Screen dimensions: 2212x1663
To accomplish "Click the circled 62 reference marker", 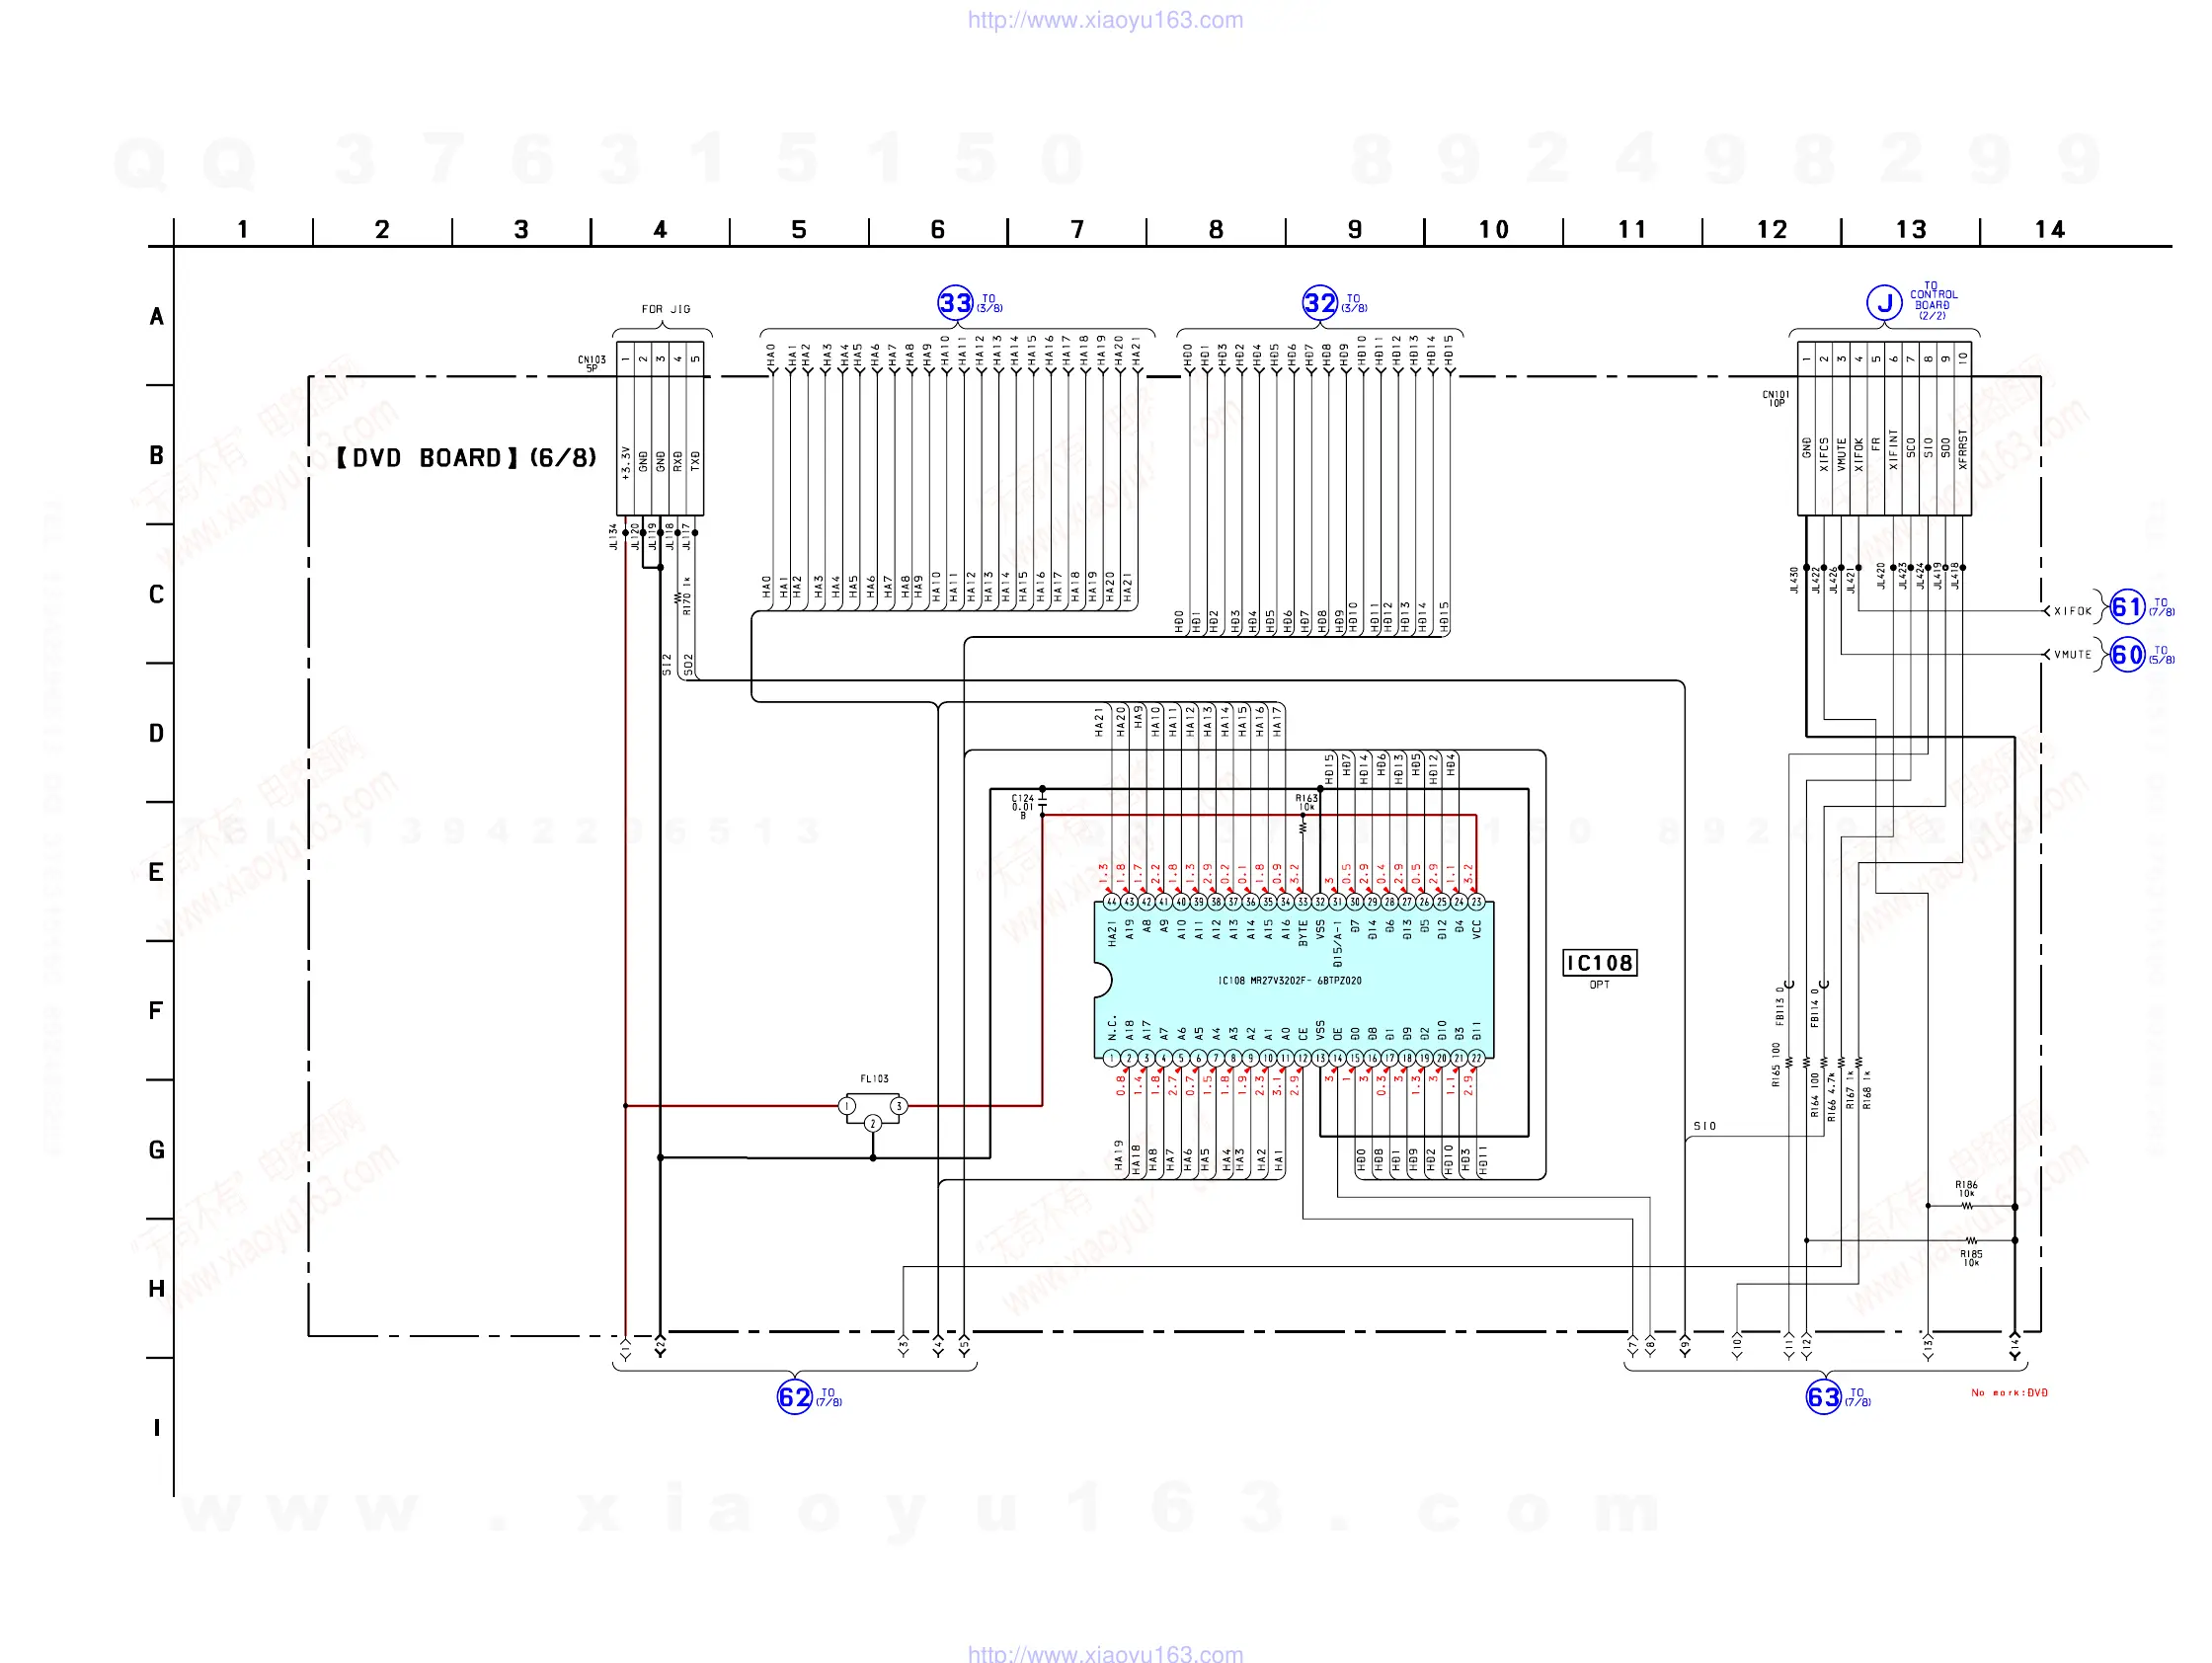I will (x=795, y=1396).
